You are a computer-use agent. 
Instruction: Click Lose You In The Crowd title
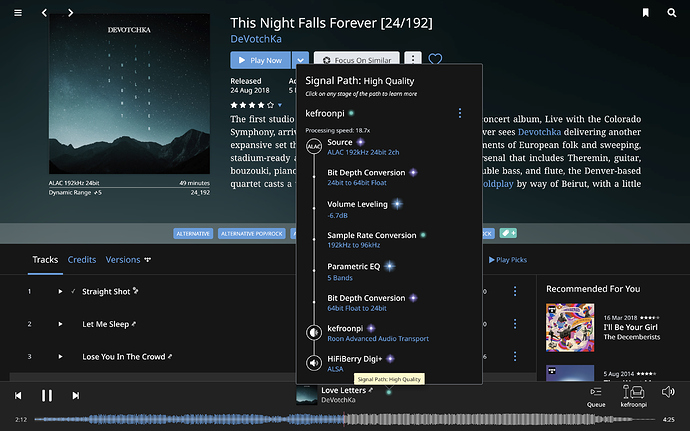coord(124,357)
